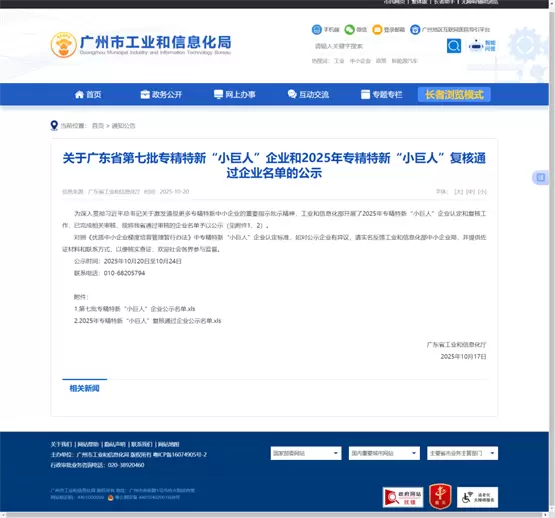The height and width of the screenshot is (518, 555).
Task: Open the 手机版 mobile version icon
Action: pyautogui.click(x=316, y=29)
